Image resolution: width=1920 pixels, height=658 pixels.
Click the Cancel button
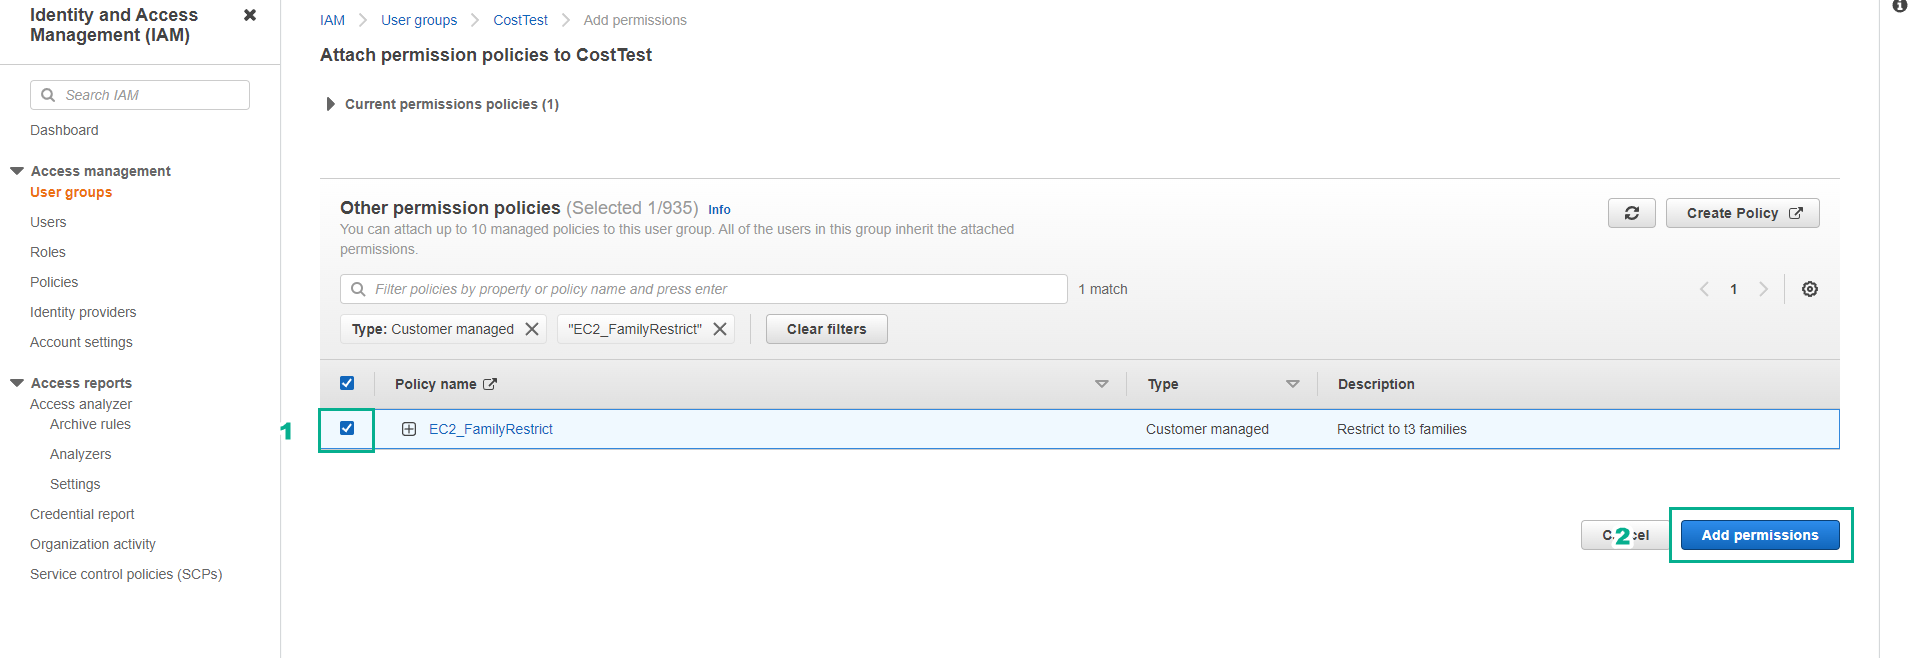click(1625, 535)
